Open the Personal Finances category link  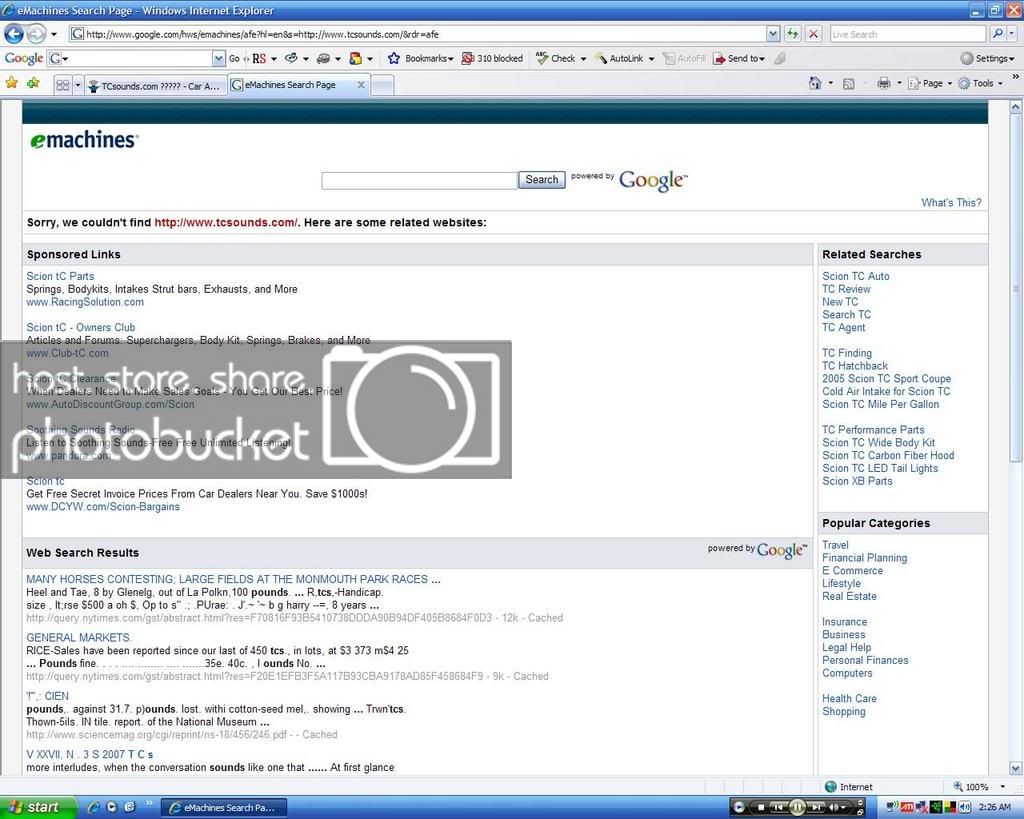865,660
